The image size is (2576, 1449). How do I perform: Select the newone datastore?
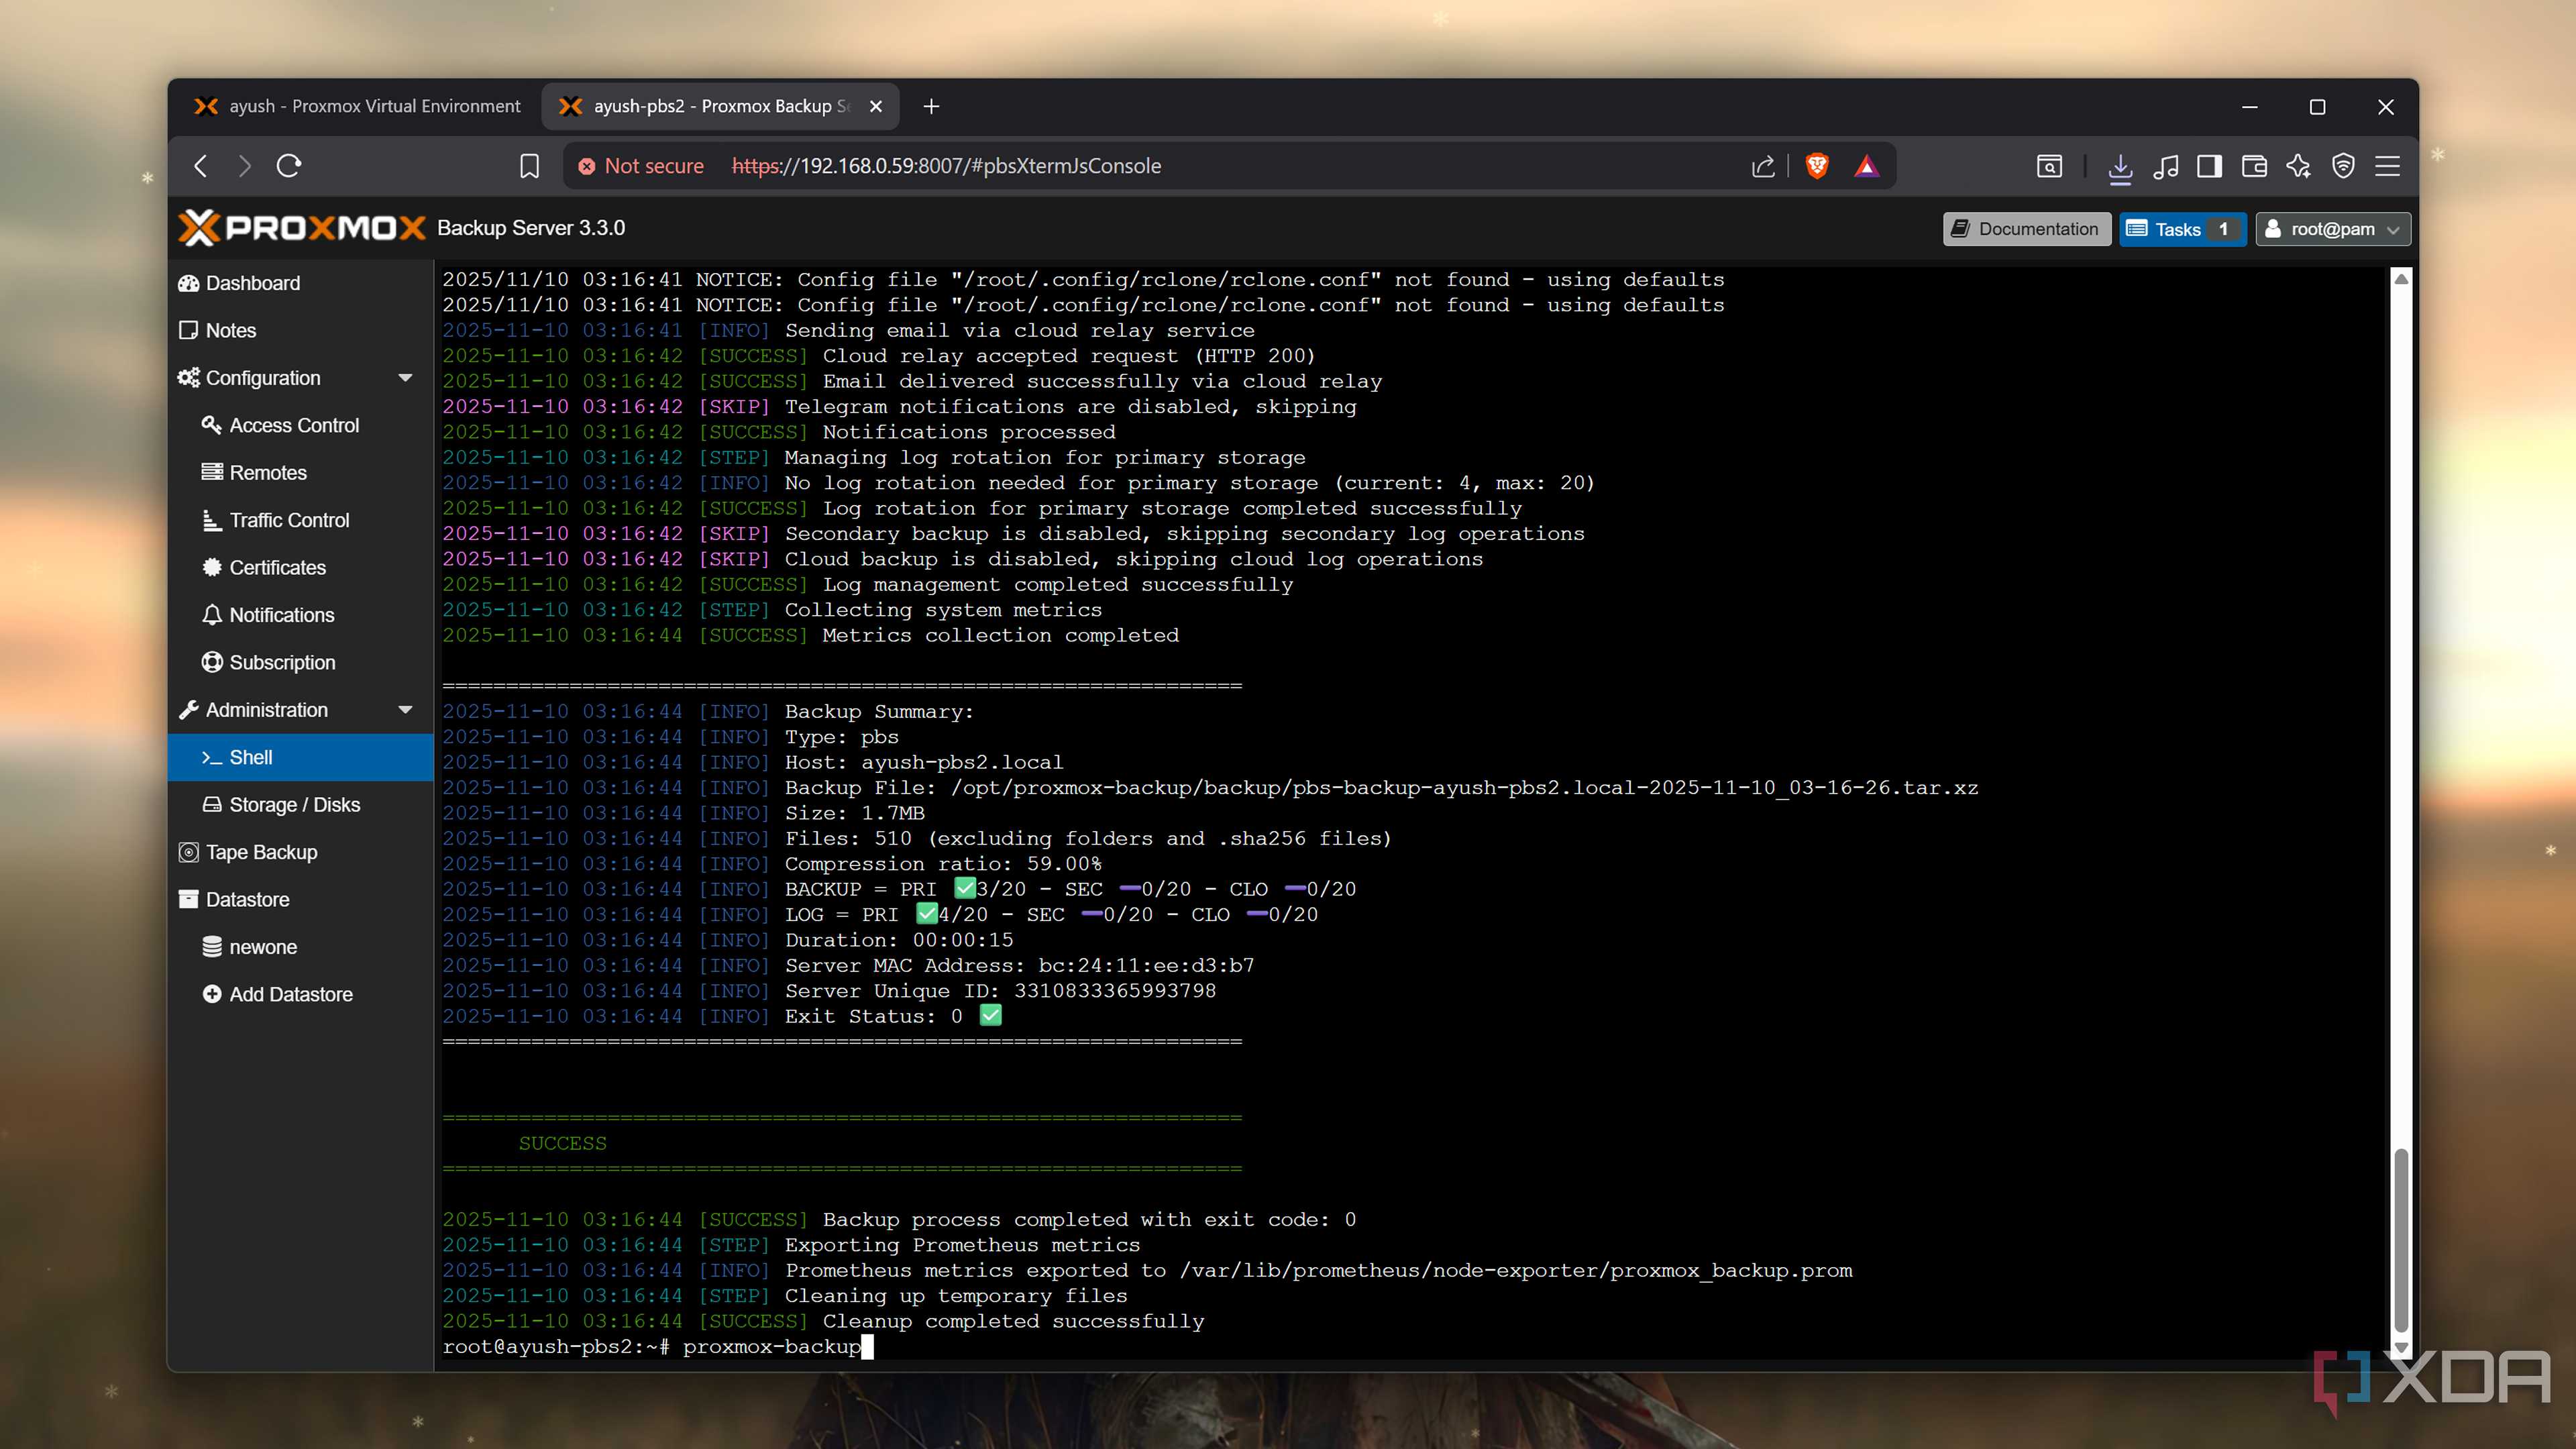(300, 947)
